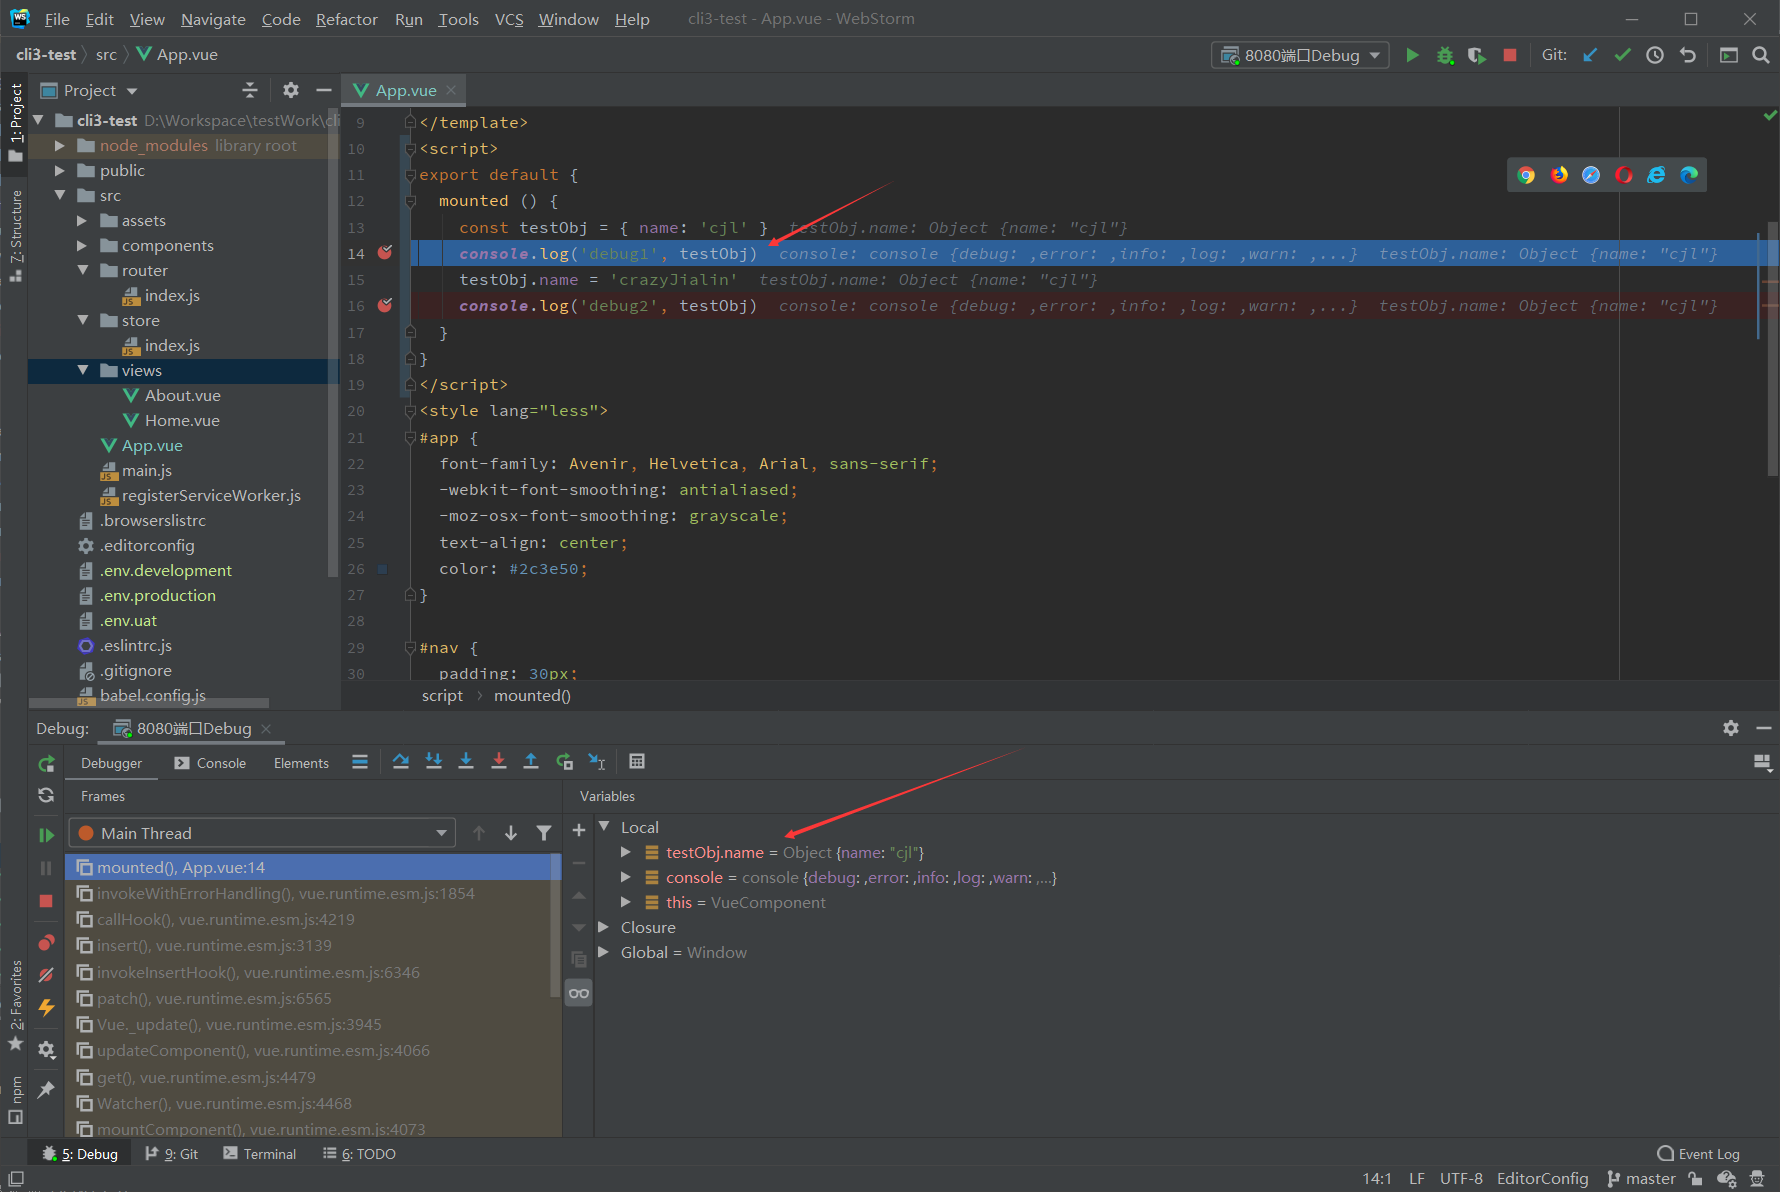Image resolution: width=1780 pixels, height=1192 pixels.
Task: Show Git history with the clock icon
Action: (1655, 56)
